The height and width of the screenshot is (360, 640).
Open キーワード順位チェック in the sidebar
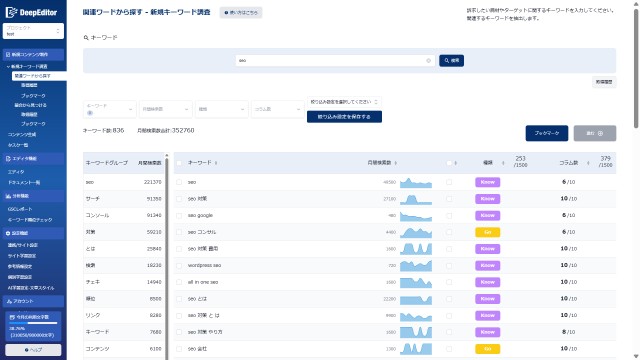[x=30, y=220]
